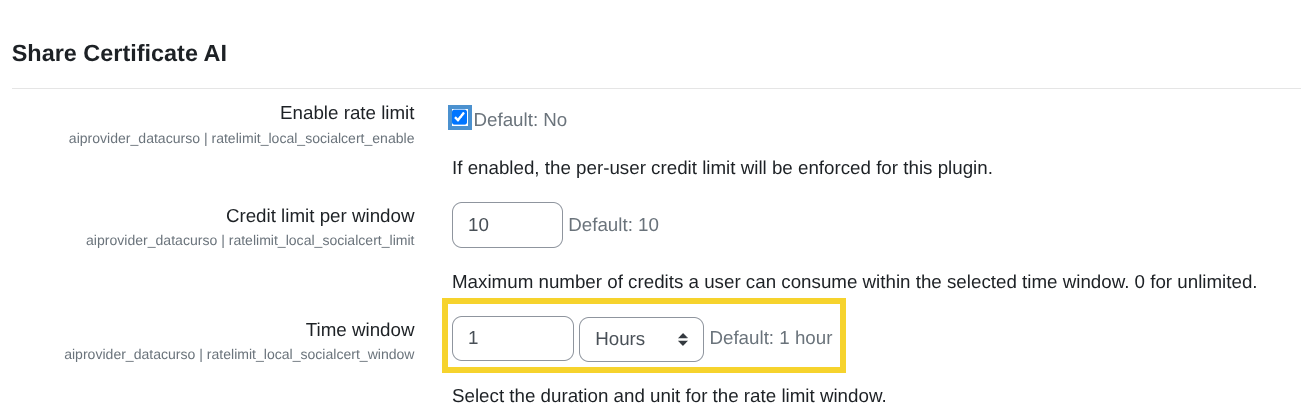The image size is (1301, 413).
Task: Click the "Select the duration and unit" description
Action: pos(668,396)
